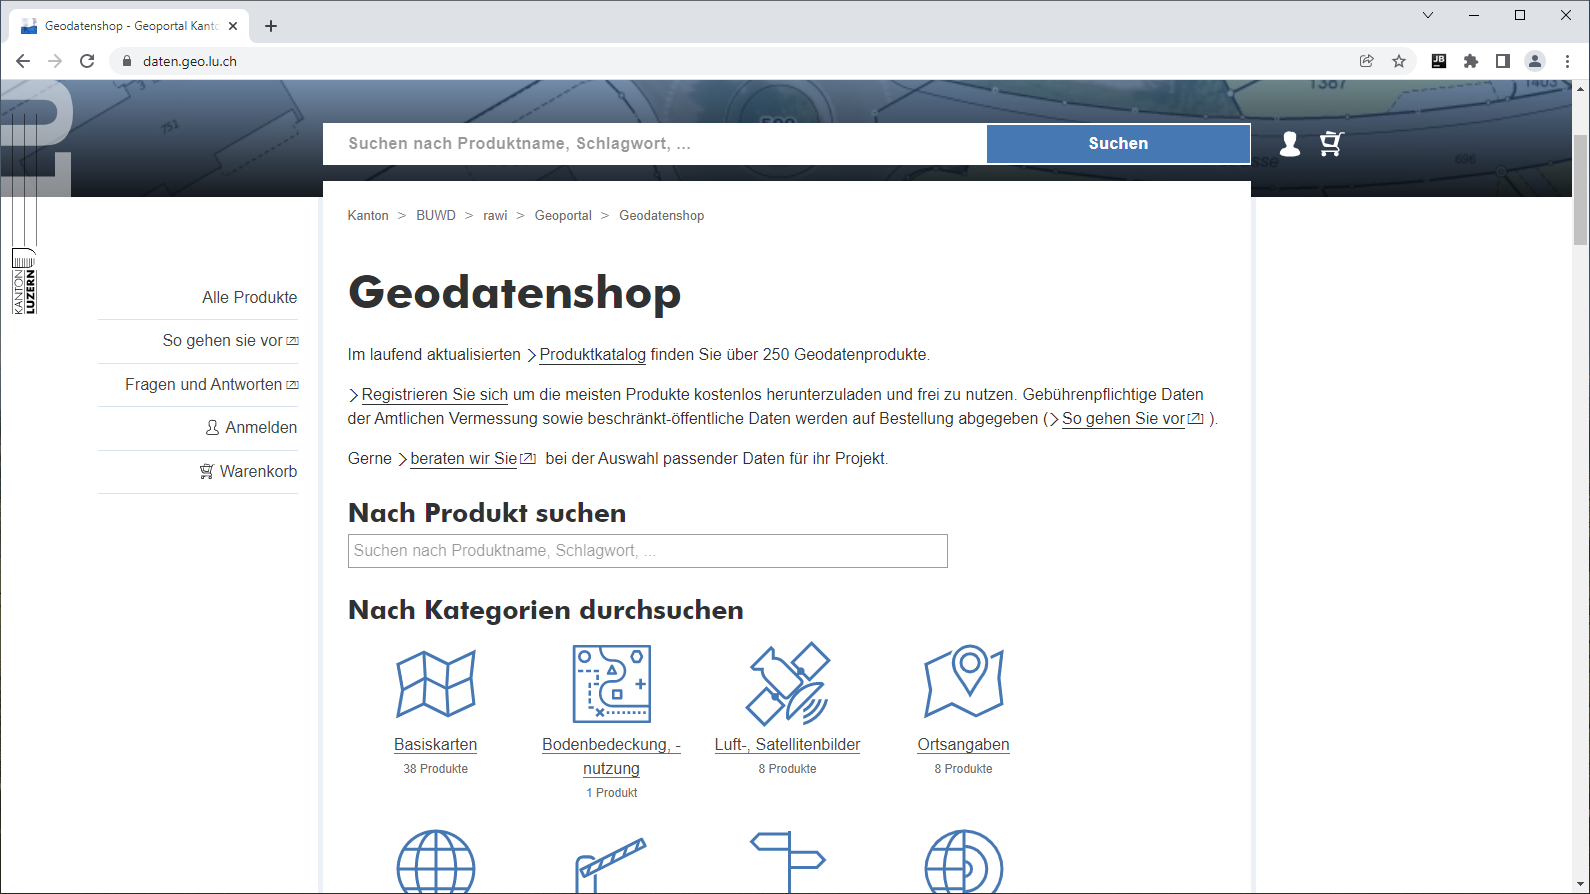
Task: Open the Bodenbedeckung category icon
Action: (611, 684)
